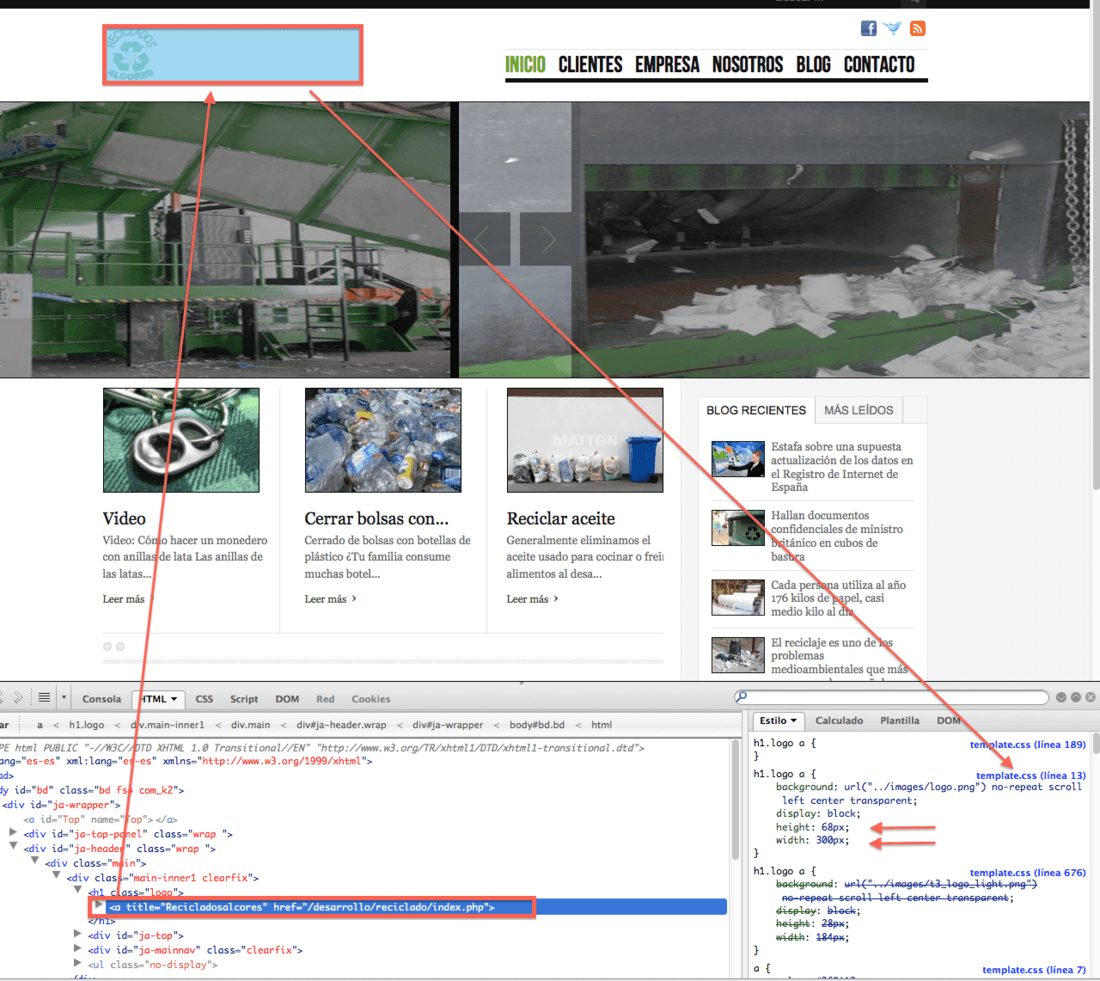Open the INICIO menu item
The width and height of the screenshot is (1100, 981).
tap(525, 65)
